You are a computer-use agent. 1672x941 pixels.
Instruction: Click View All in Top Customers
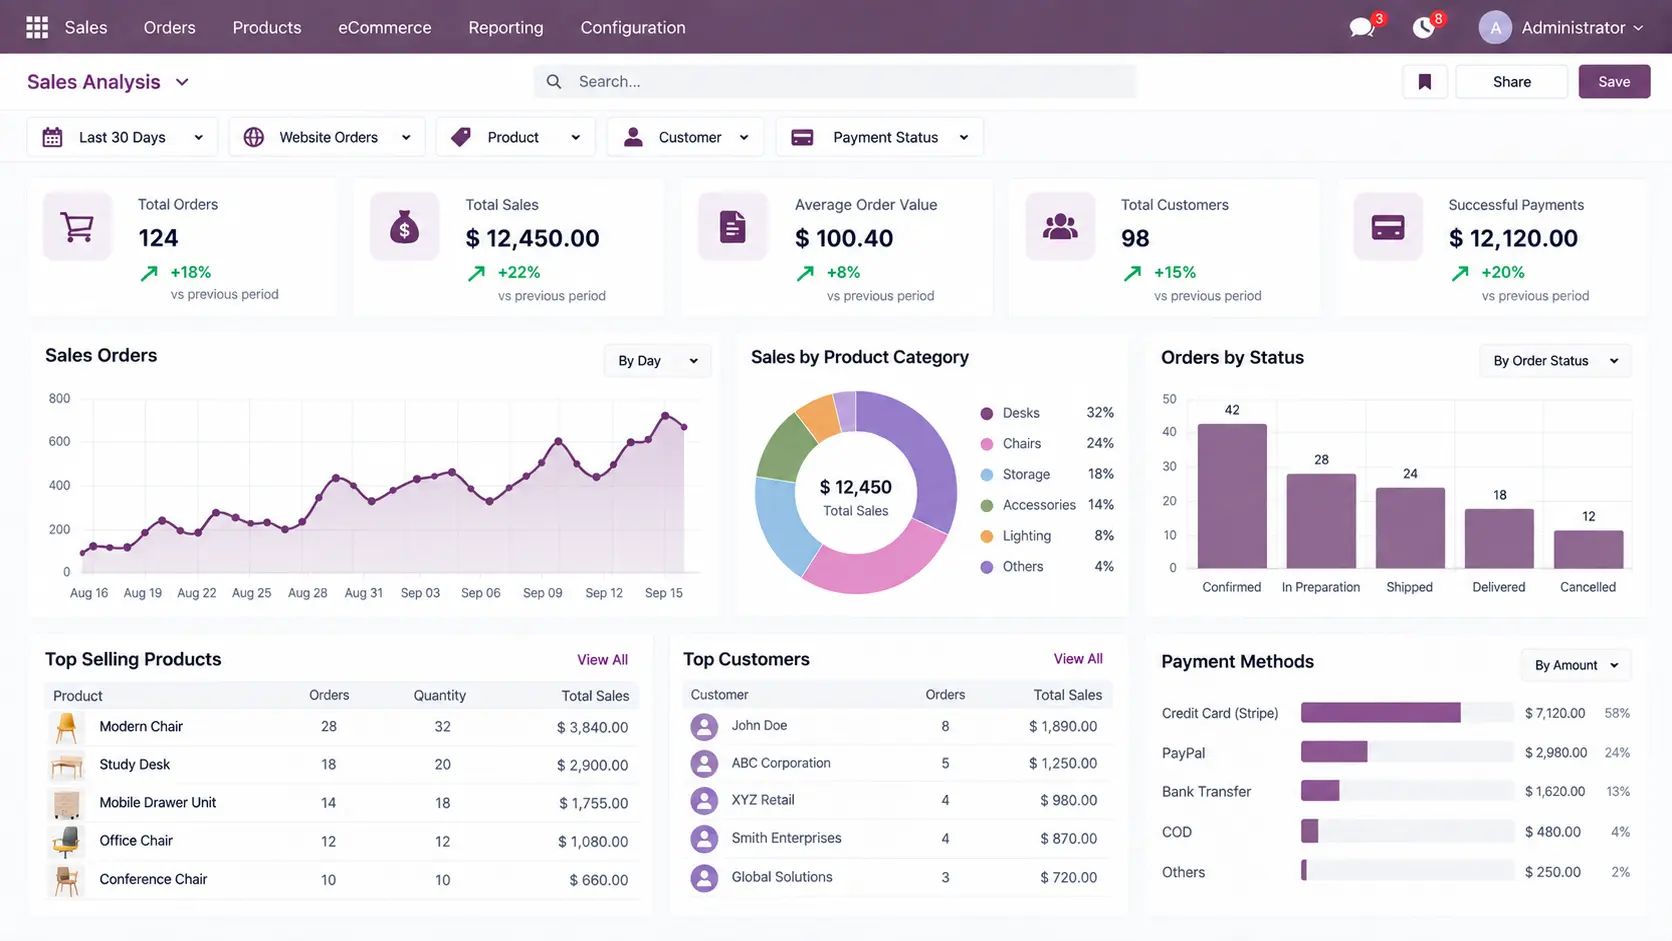(1078, 659)
